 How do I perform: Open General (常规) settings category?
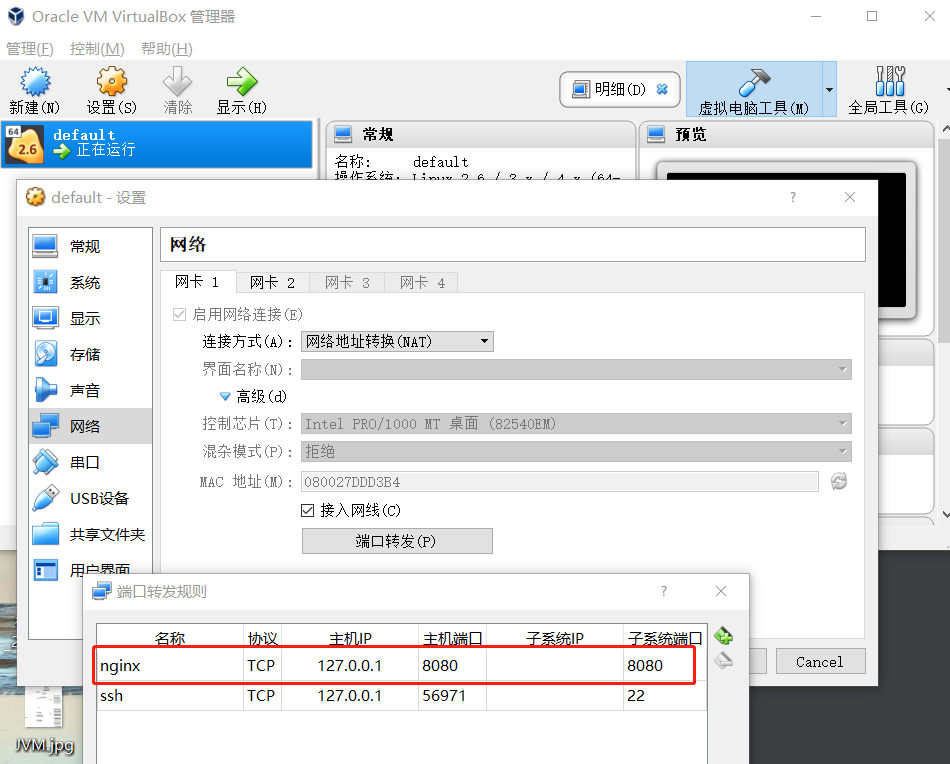90,246
